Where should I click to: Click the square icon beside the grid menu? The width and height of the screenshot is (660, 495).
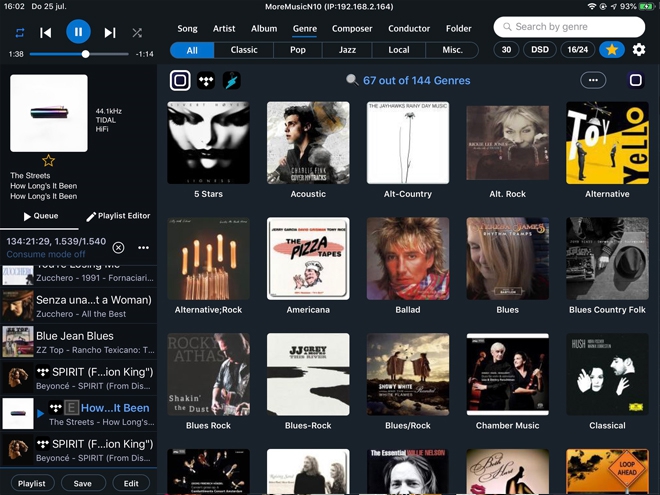pyautogui.click(x=636, y=80)
